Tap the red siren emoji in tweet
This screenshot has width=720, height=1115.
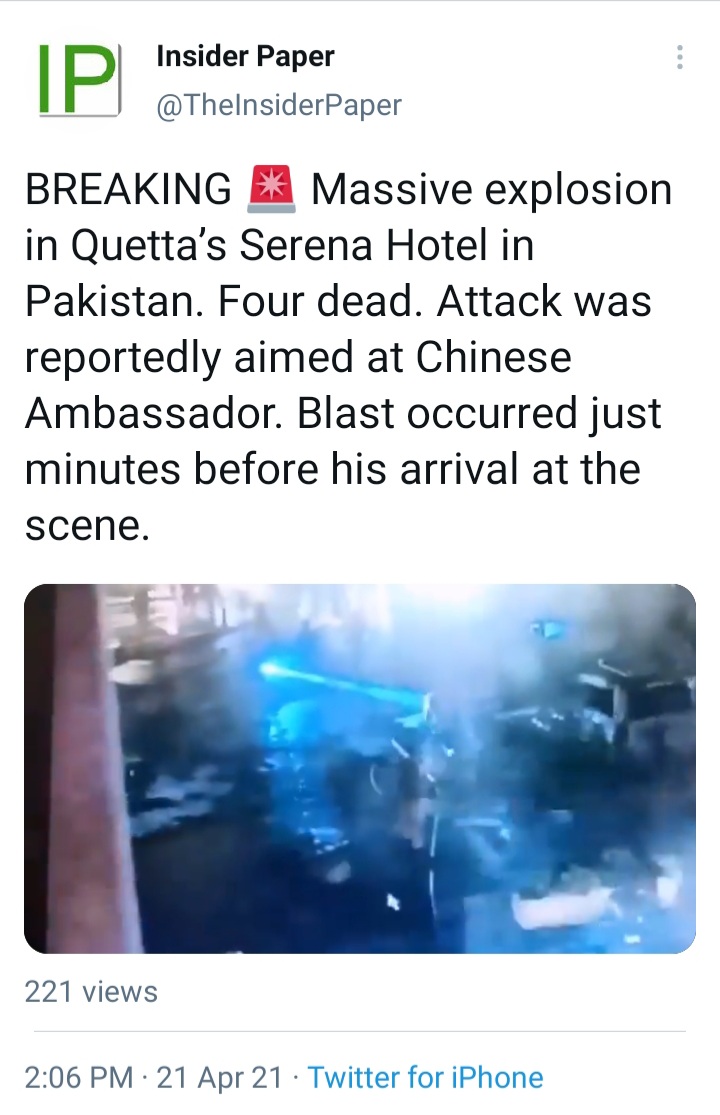pos(271,189)
